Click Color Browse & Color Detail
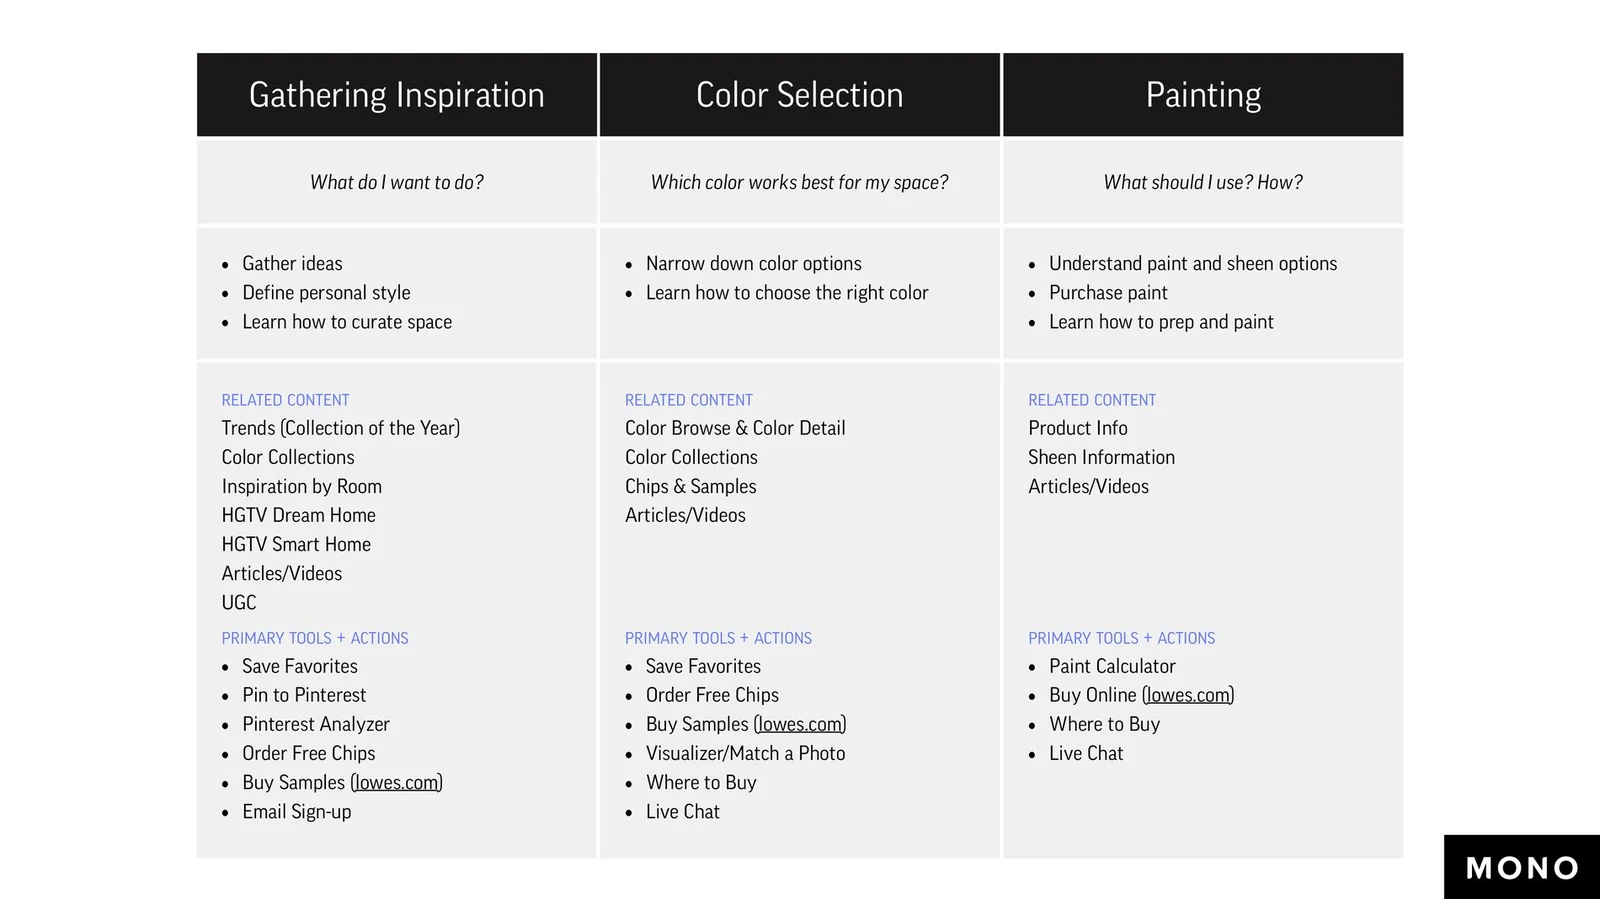This screenshot has height=899, width=1600. pos(735,428)
